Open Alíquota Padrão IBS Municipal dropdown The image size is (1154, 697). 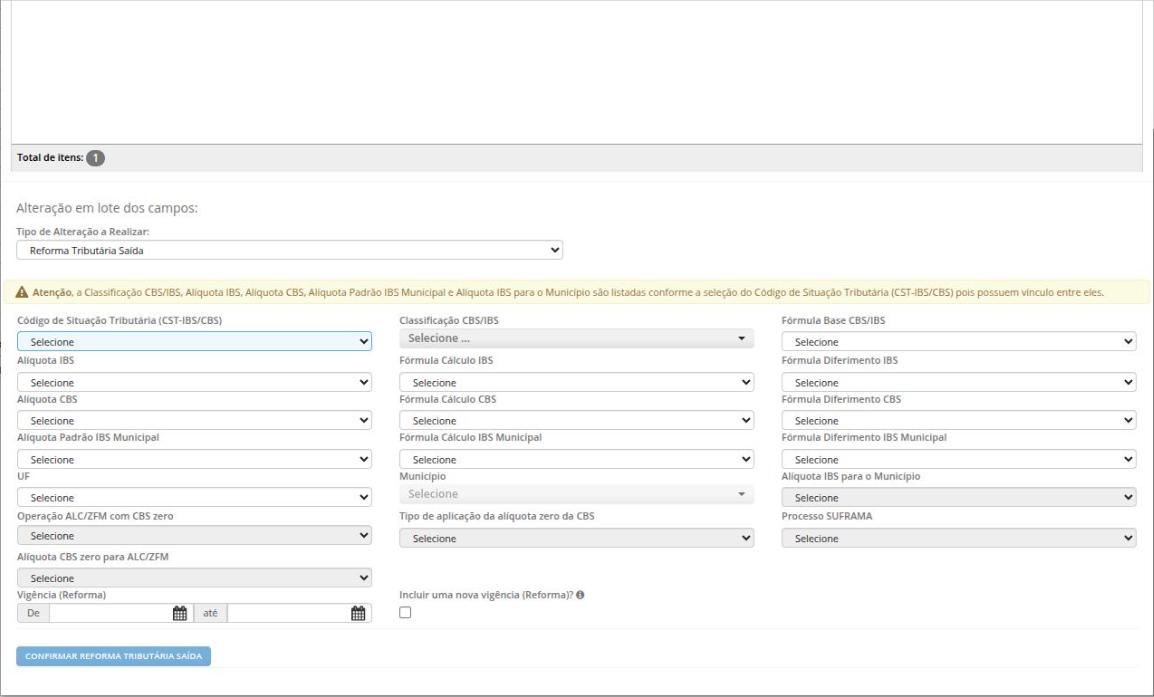tap(194, 459)
